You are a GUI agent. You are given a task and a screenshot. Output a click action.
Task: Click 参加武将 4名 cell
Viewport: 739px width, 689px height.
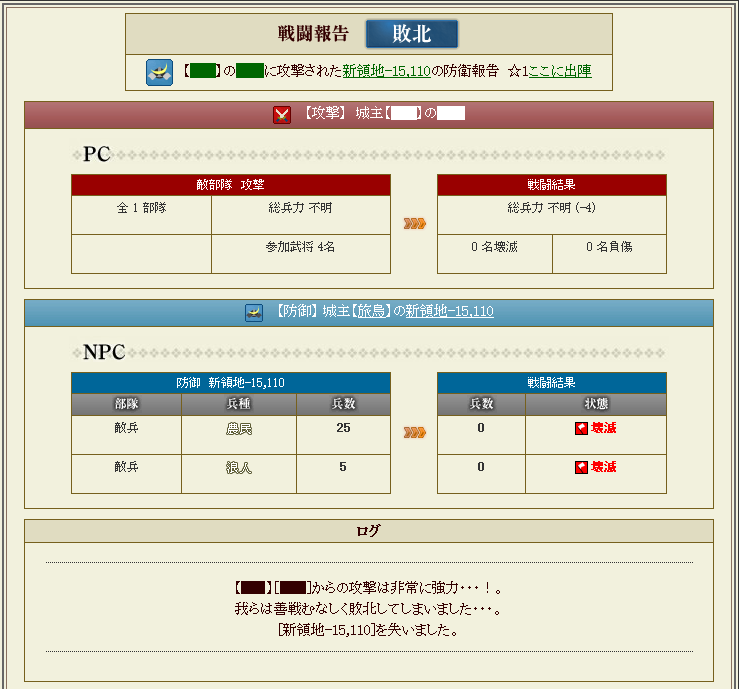pyautogui.click(x=300, y=246)
